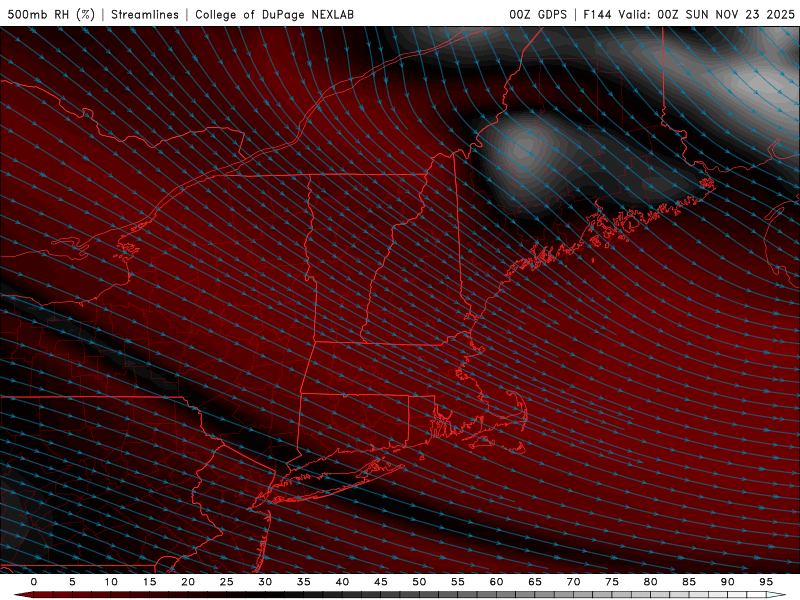
Task: Click the "500mb RH (%)" title text
Action: pos(51,14)
